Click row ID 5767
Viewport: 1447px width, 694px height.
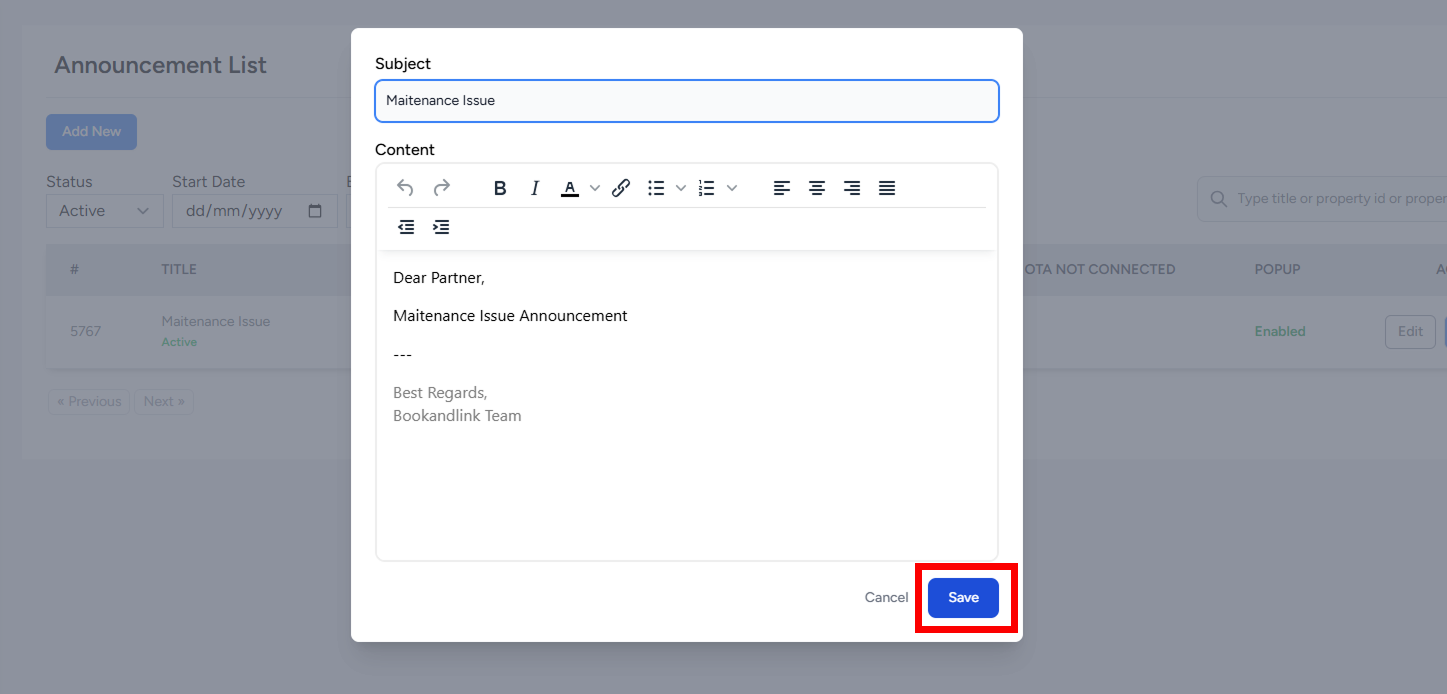pos(85,332)
